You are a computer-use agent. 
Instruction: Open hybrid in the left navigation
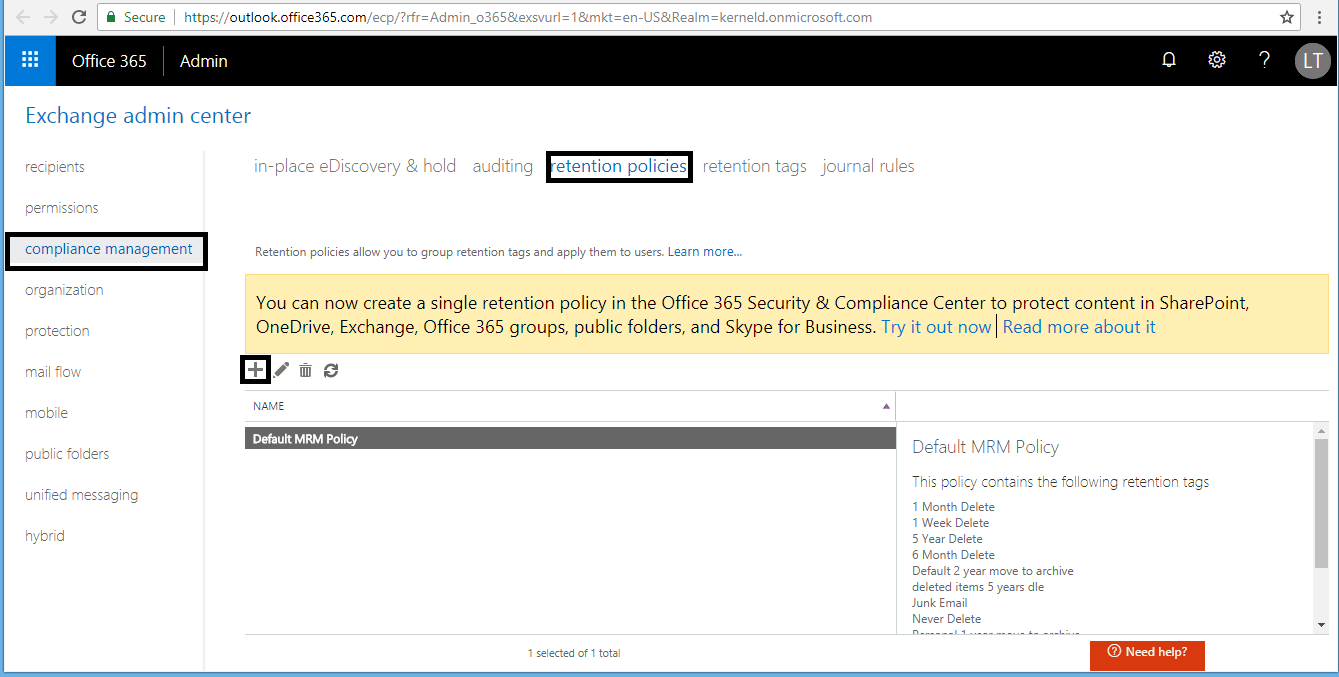[45, 536]
